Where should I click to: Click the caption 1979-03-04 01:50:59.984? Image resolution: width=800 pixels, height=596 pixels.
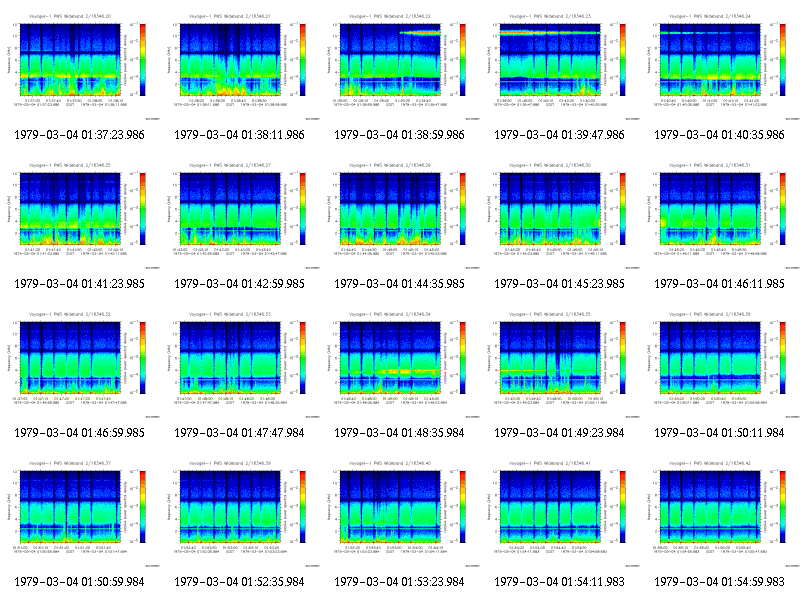(x=80, y=582)
